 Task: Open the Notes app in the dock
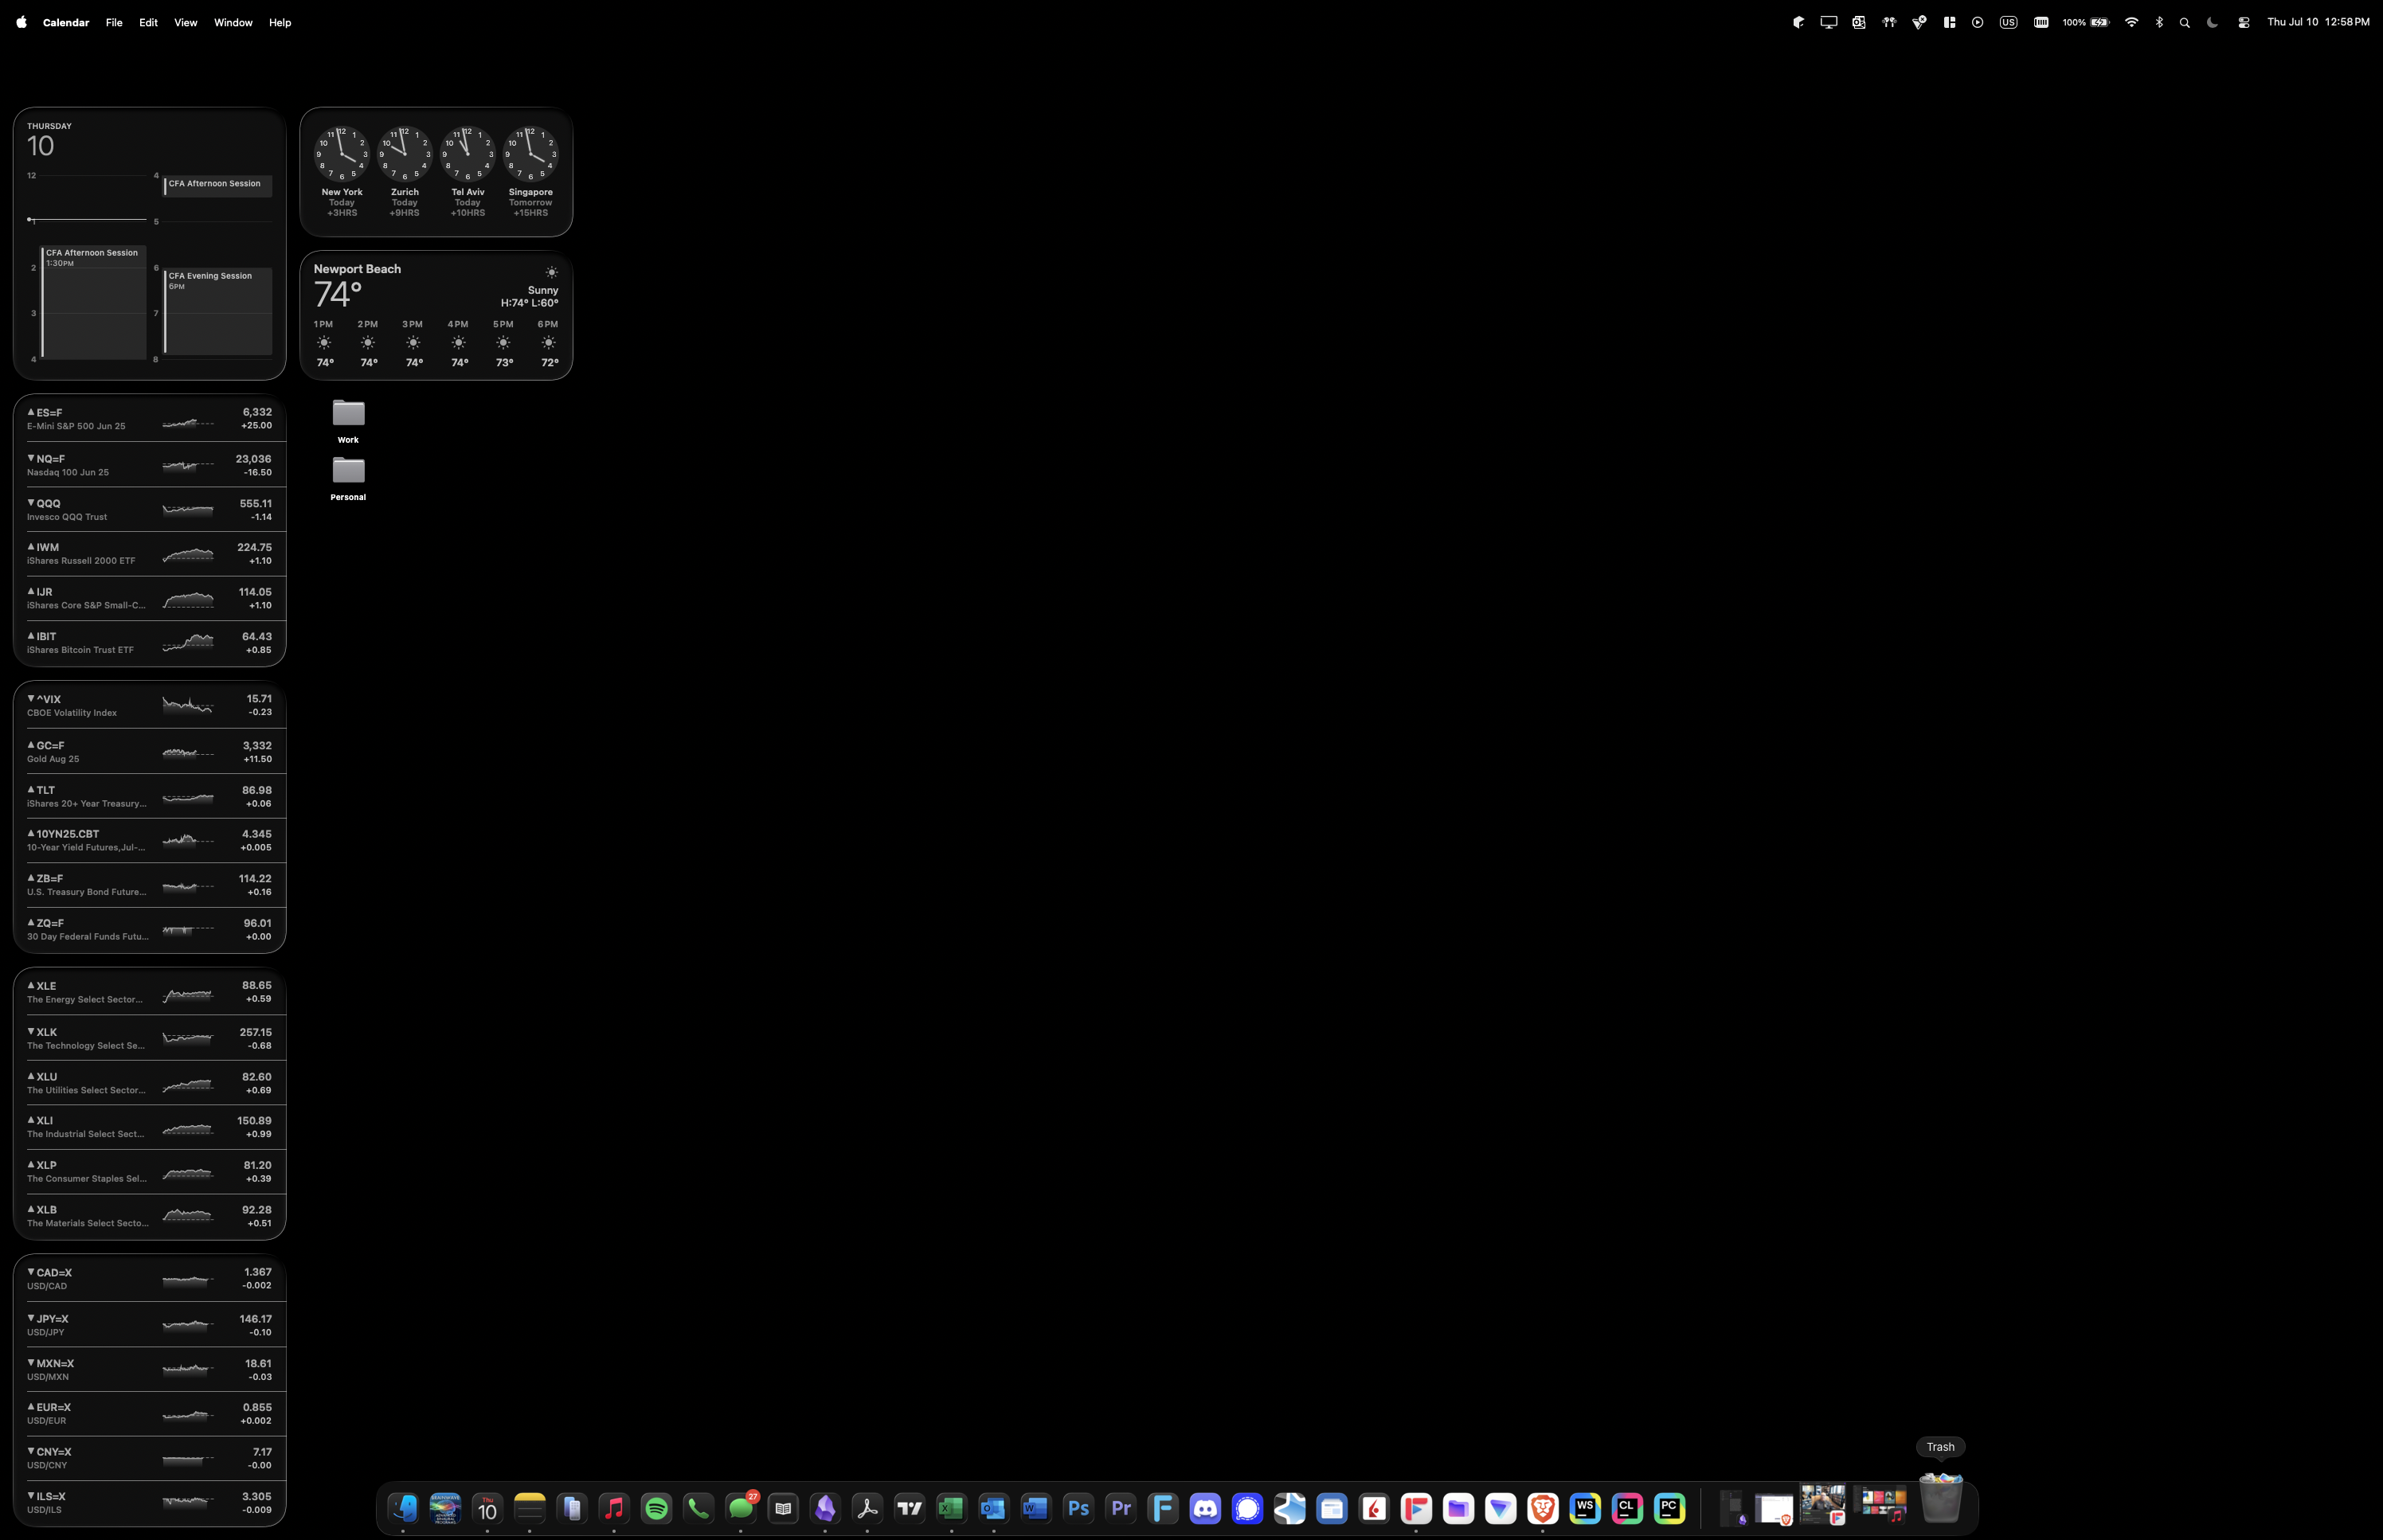pos(529,1508)
